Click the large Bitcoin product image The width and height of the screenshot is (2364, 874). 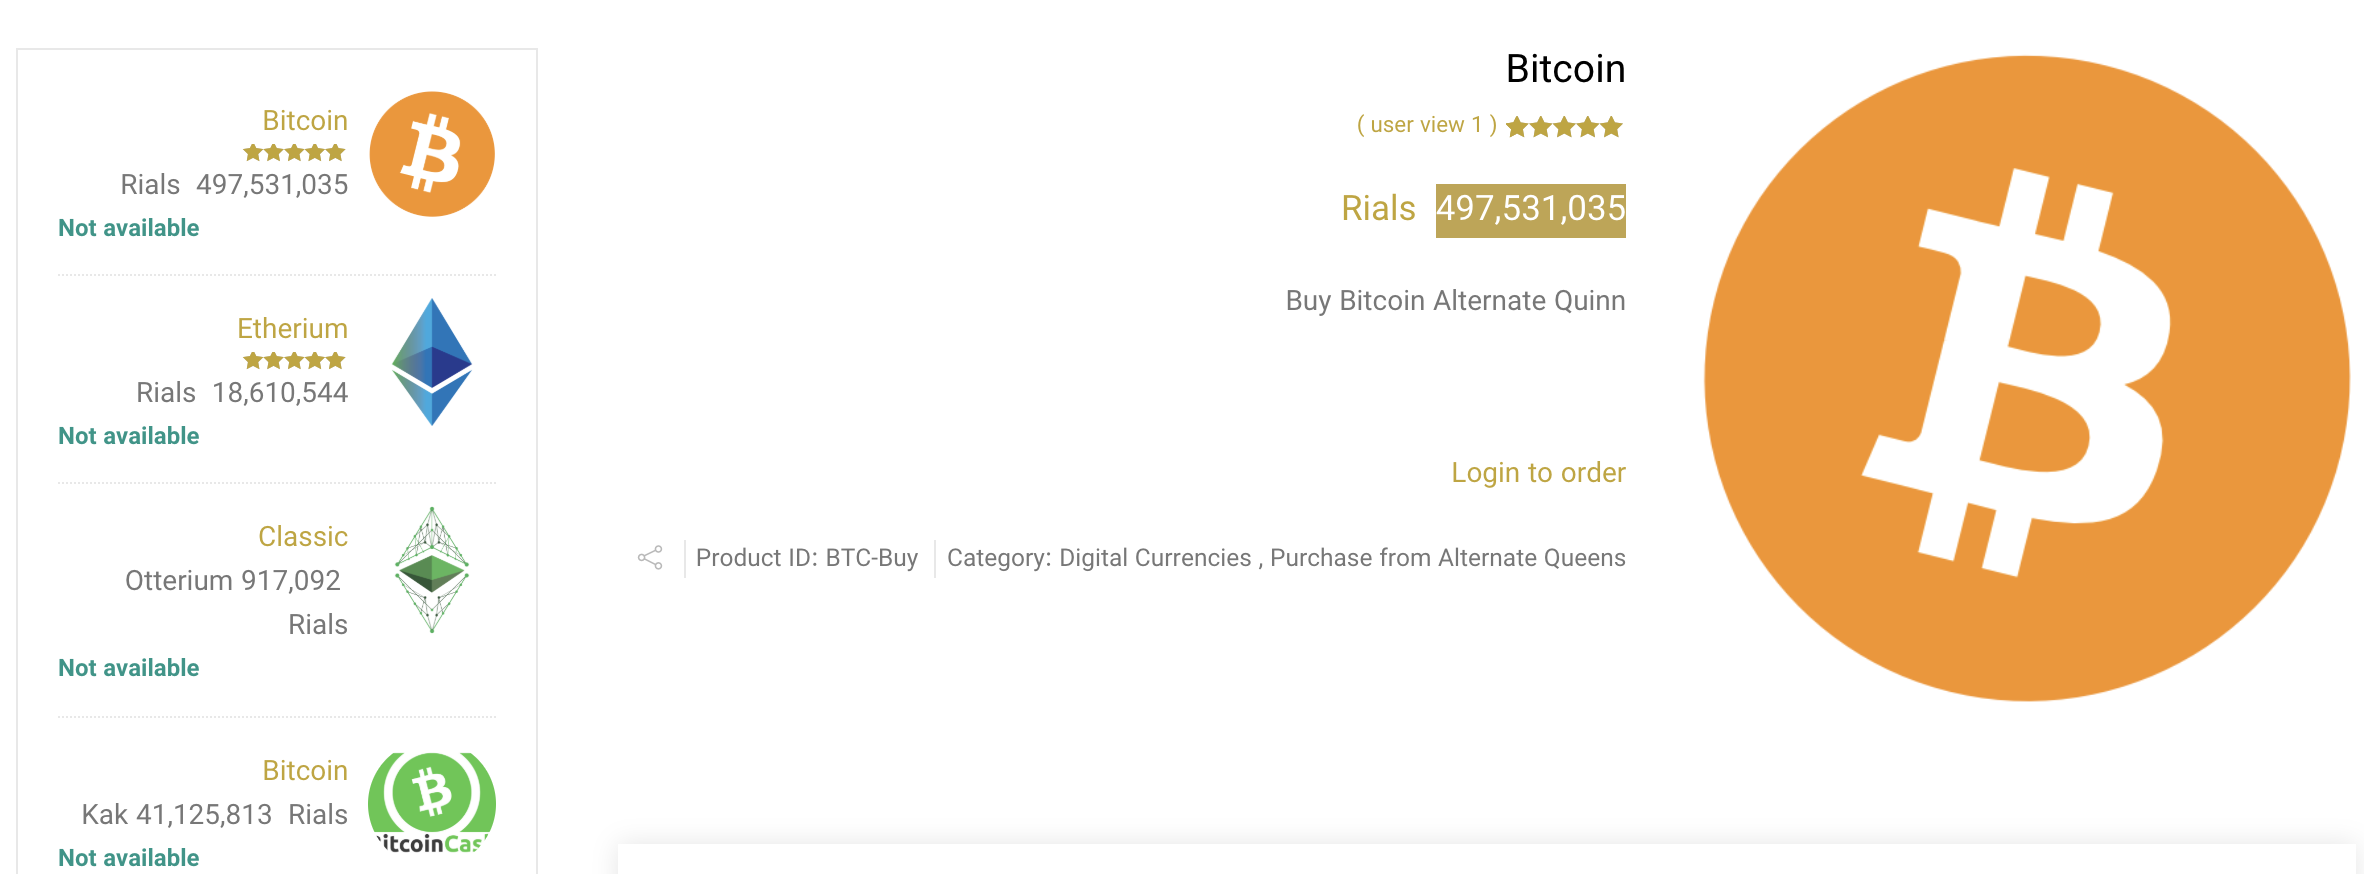(x=2027, y=378)
